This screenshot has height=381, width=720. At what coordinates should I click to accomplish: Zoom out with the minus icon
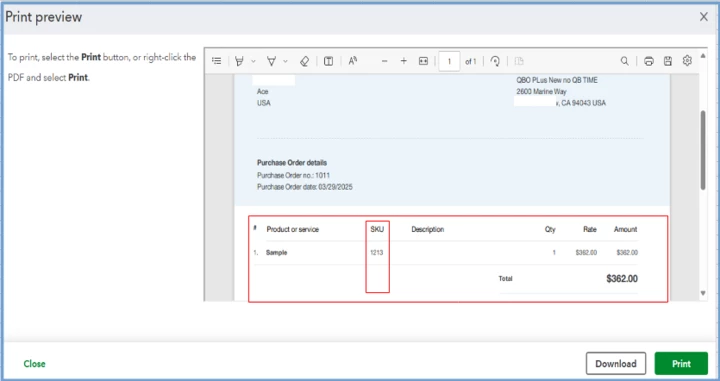point(385,61)
